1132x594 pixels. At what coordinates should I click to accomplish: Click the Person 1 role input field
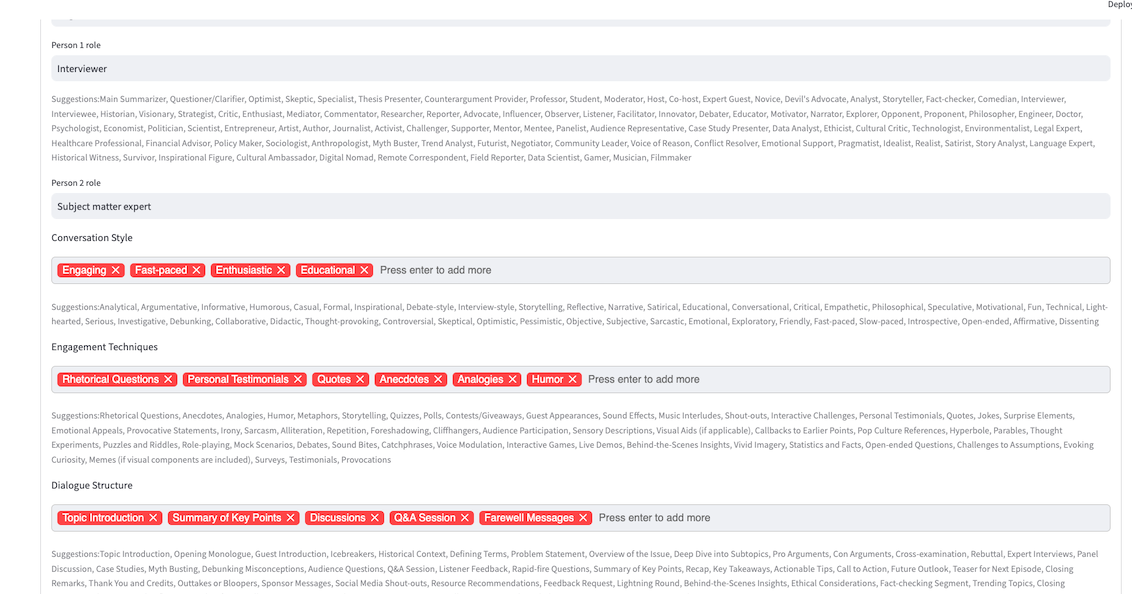(580, 69)
